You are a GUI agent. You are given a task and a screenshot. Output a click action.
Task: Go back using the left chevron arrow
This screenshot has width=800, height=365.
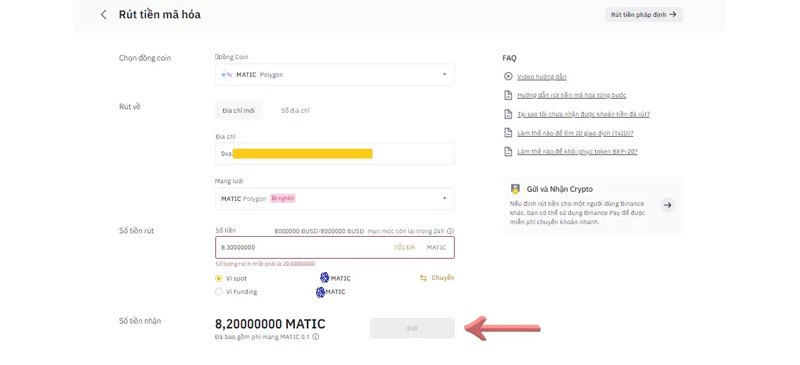[104, 15]
